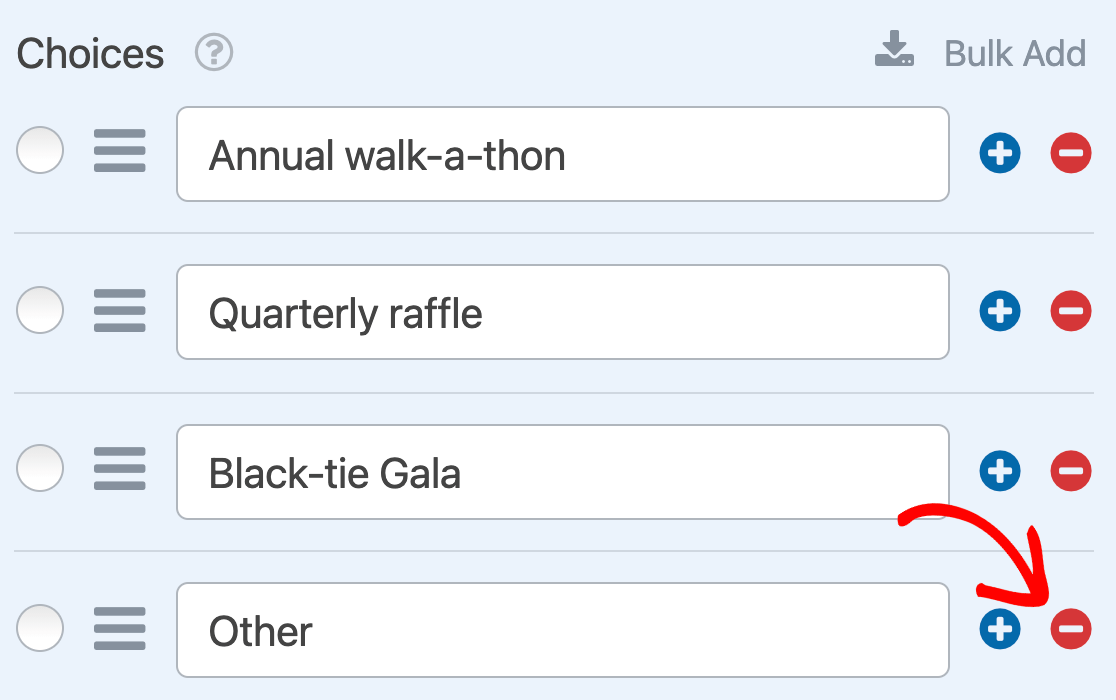
Task: Add a choice after Annual walk-a-thon
Action: [1000, 153]
